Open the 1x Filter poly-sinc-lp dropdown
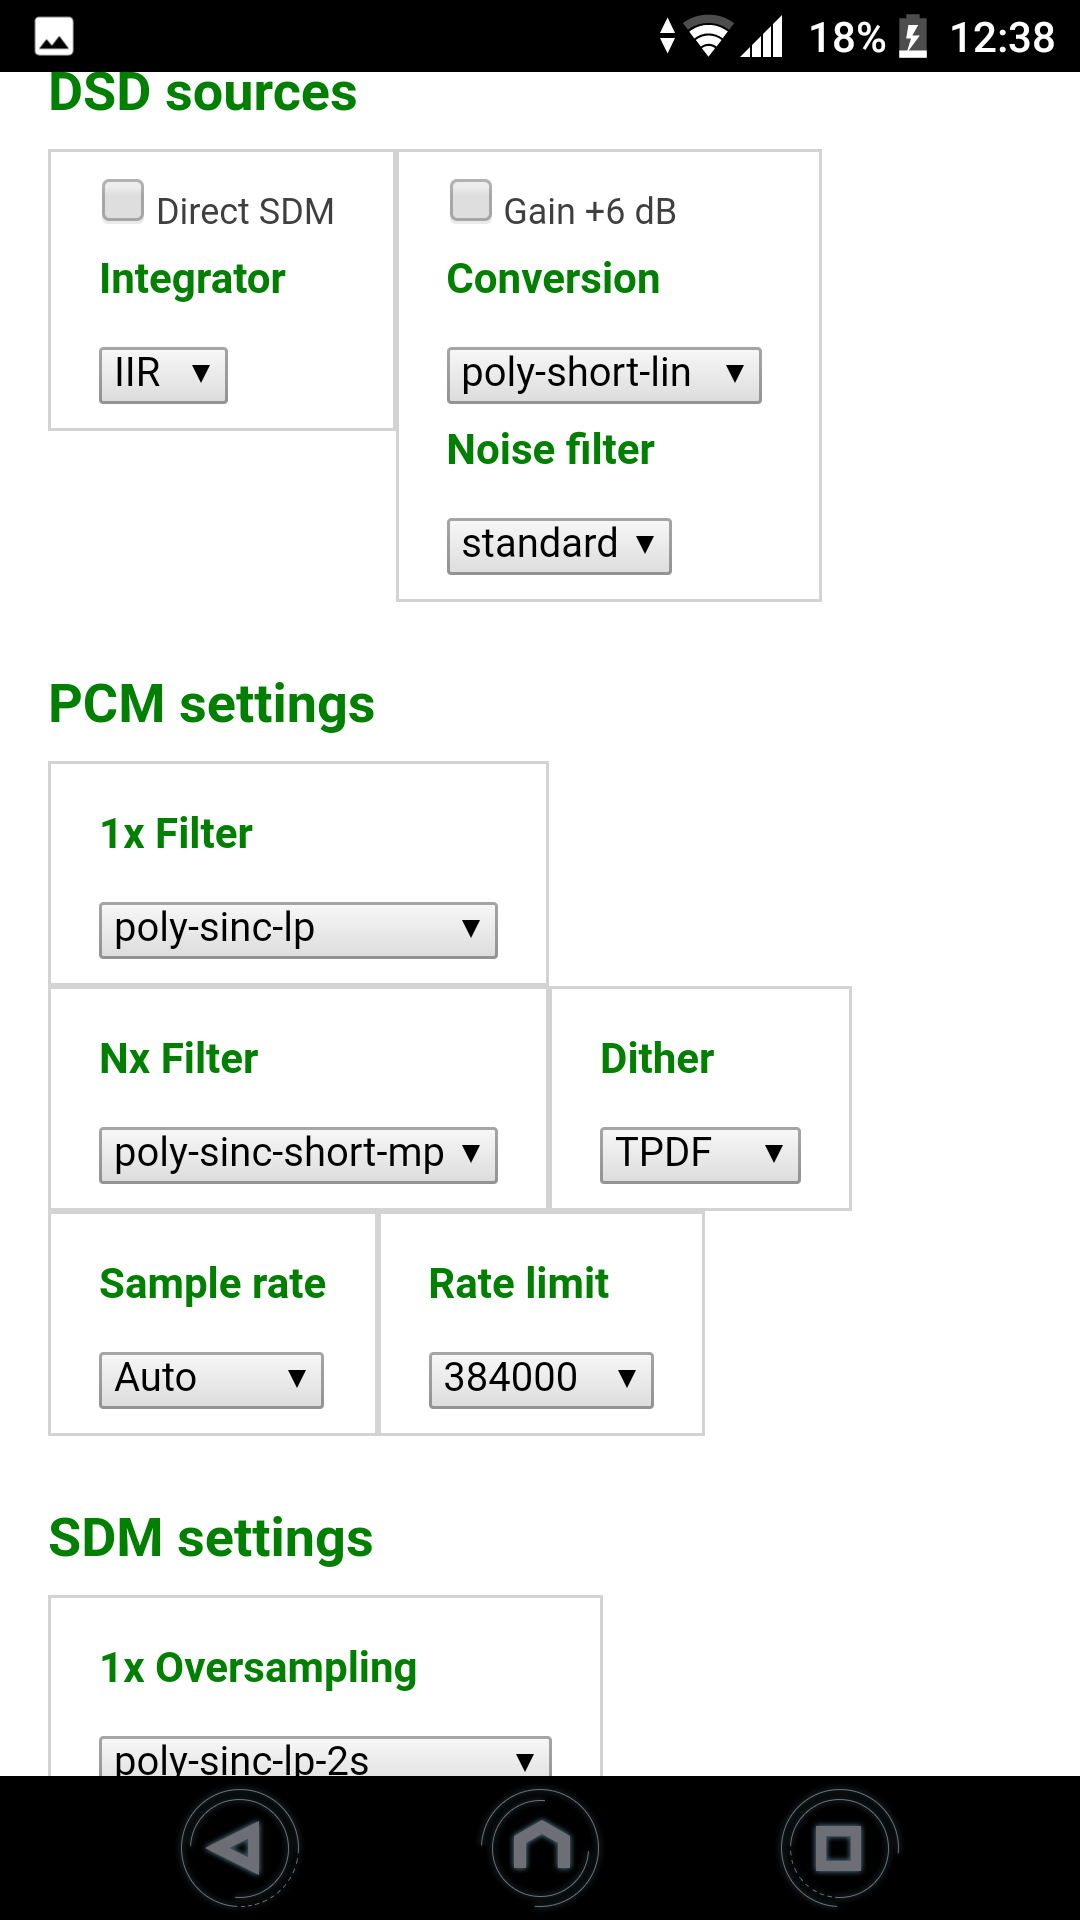1080x1920 pixels. (x=298, y=930)
